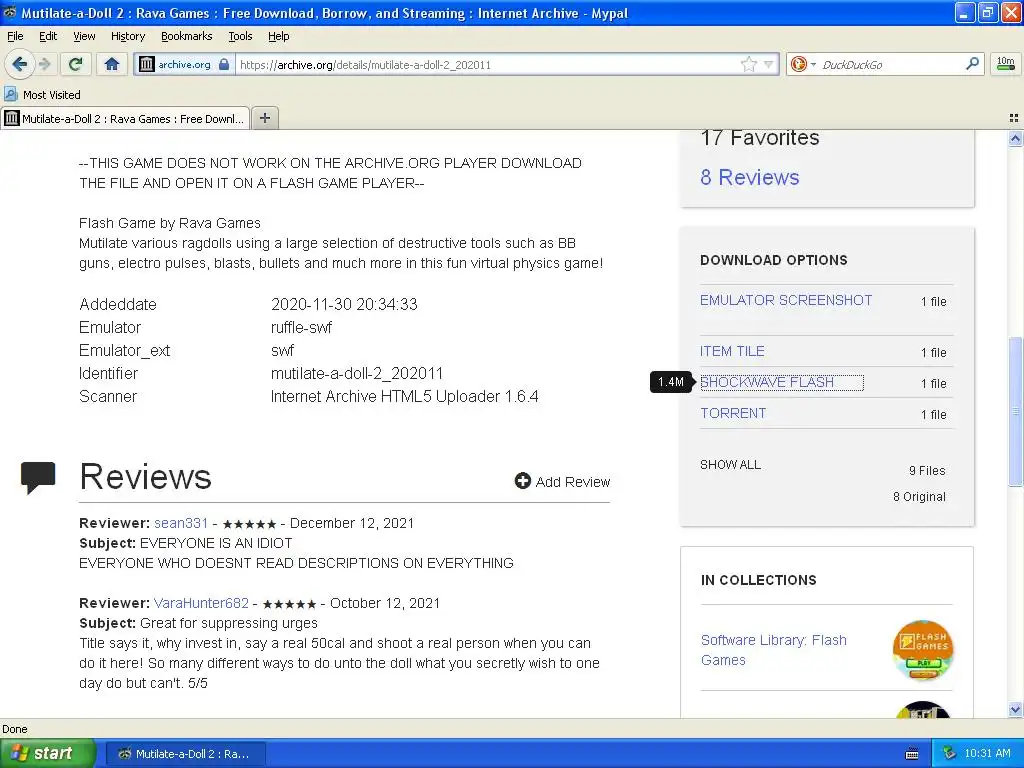
Task: Open a new tab with plus button
Action: [x=264, y=118]
